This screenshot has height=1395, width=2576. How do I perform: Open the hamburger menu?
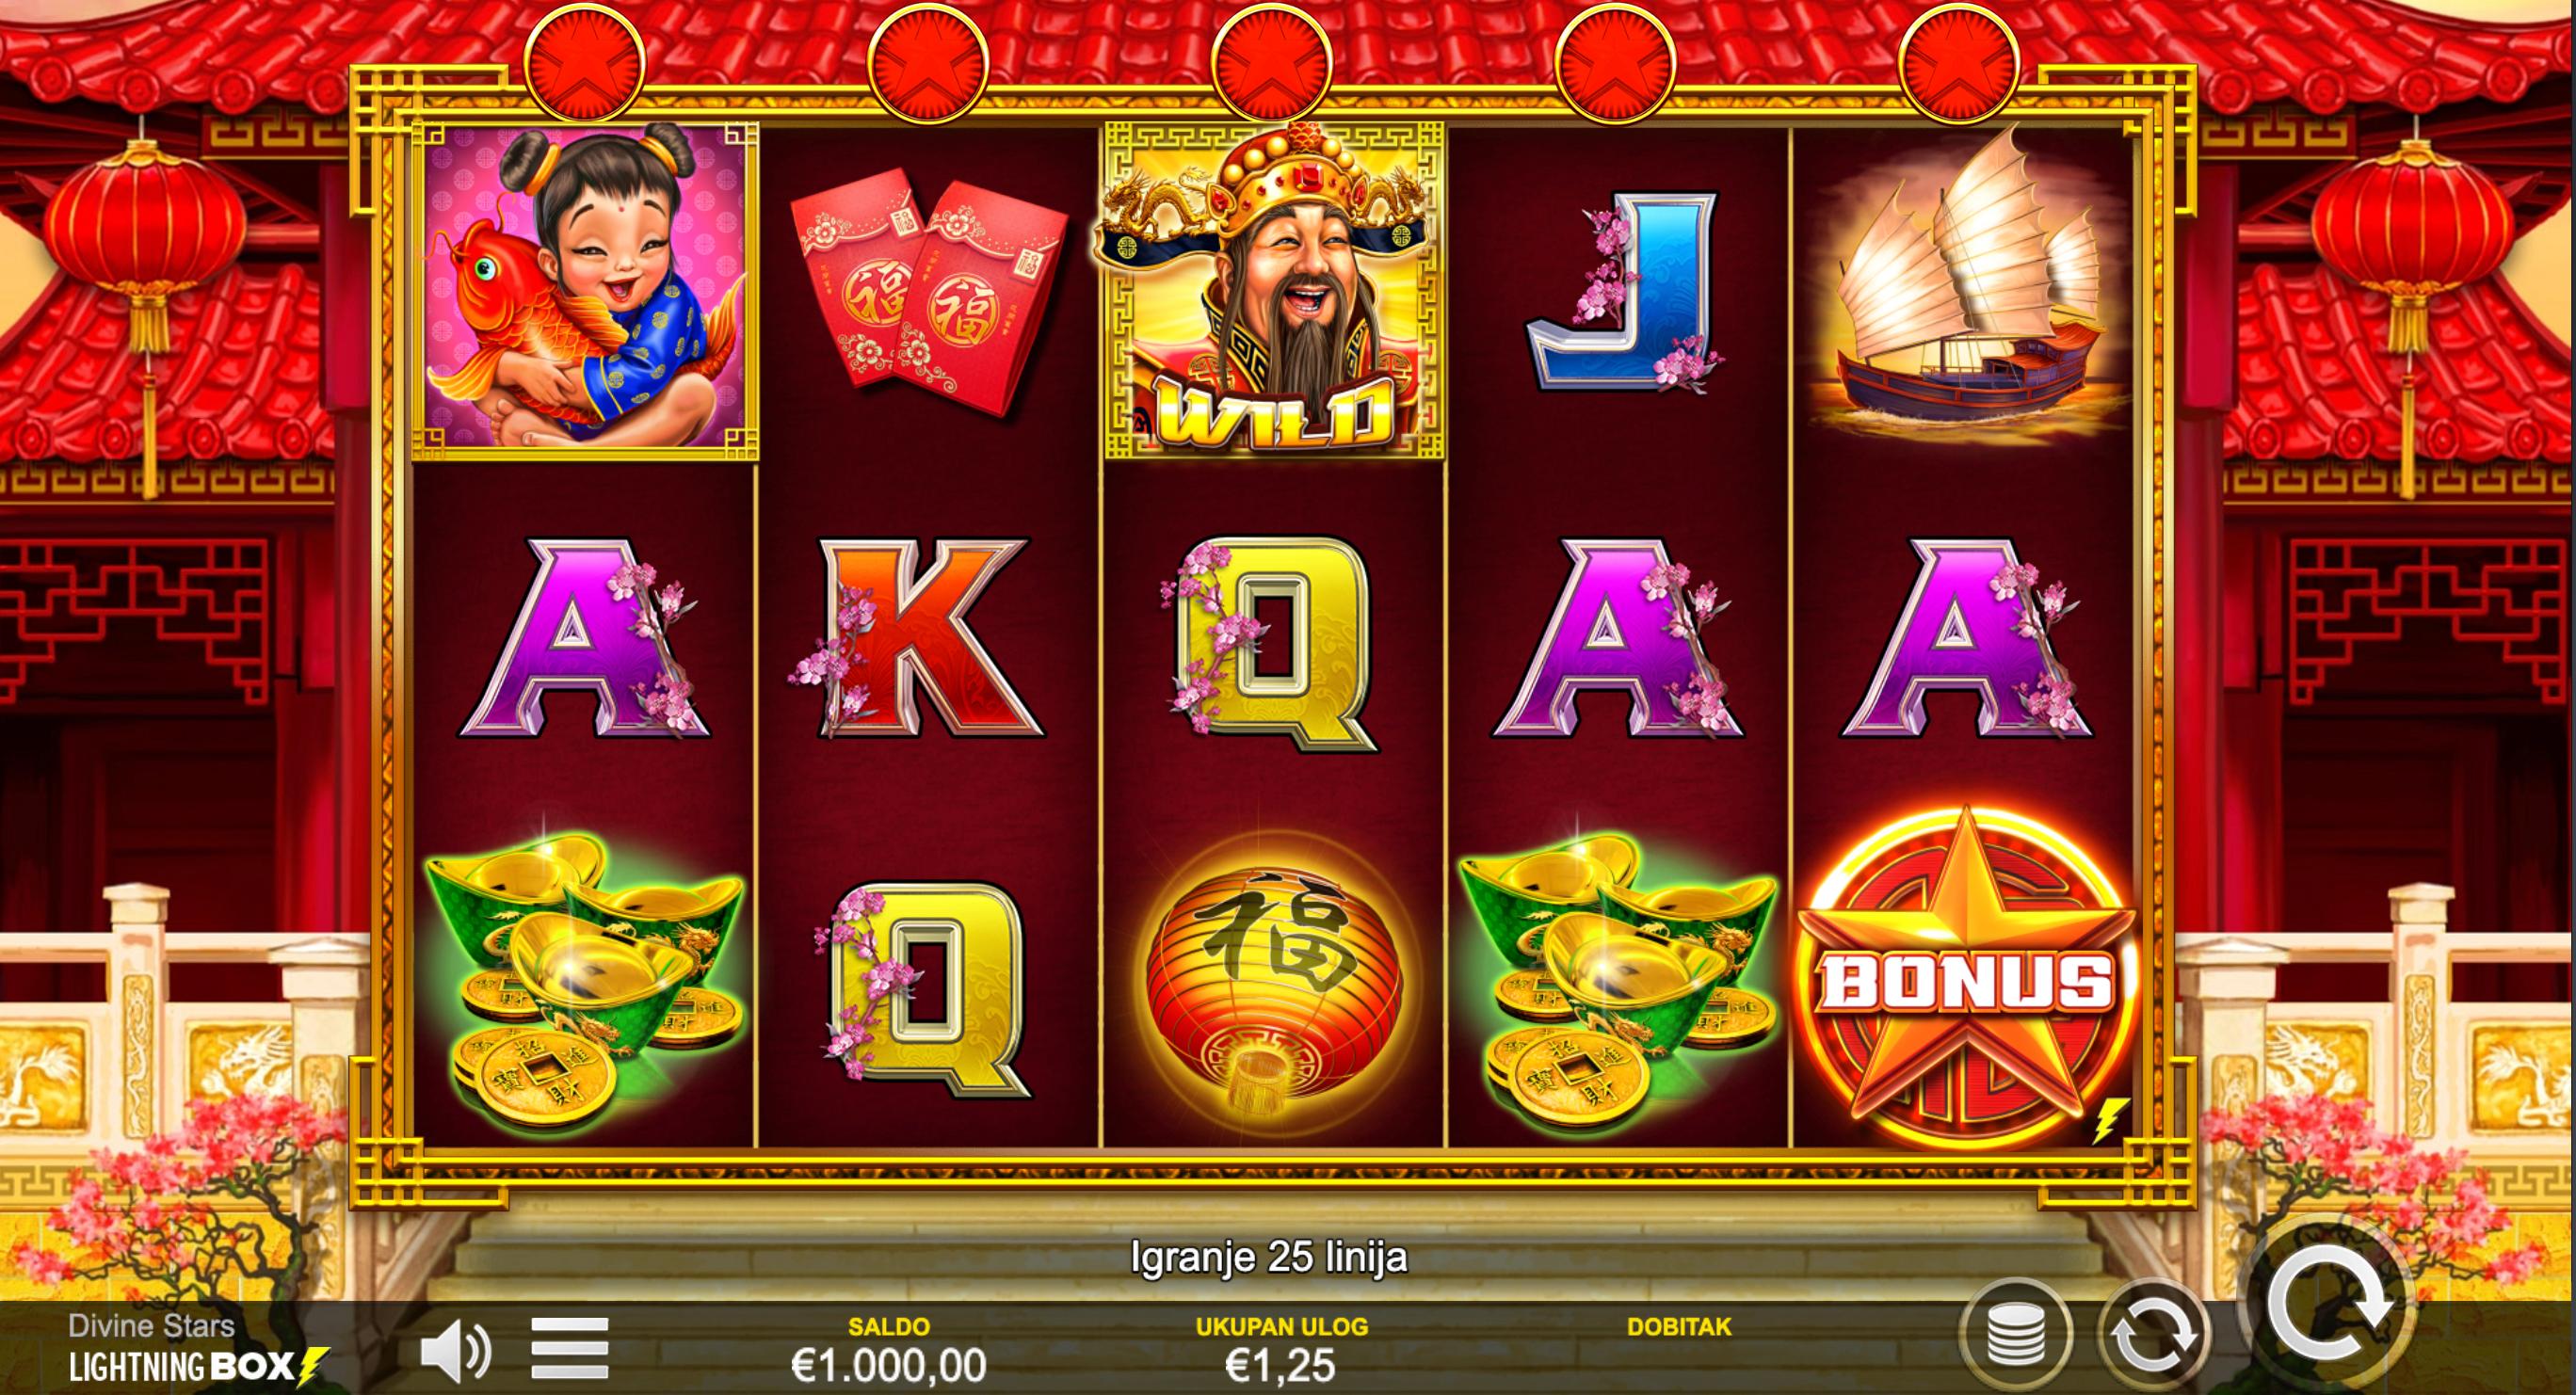coord(570,1348)
